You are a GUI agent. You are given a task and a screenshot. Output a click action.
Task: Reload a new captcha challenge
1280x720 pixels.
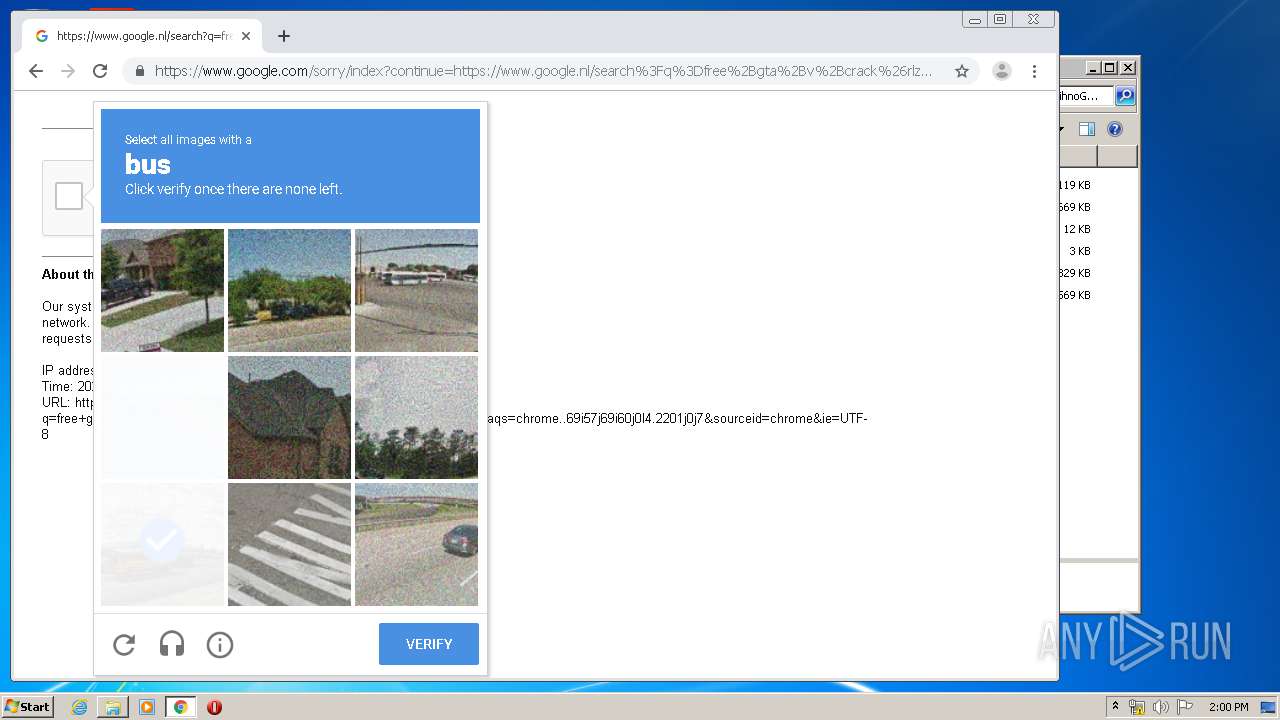point(124,645)
